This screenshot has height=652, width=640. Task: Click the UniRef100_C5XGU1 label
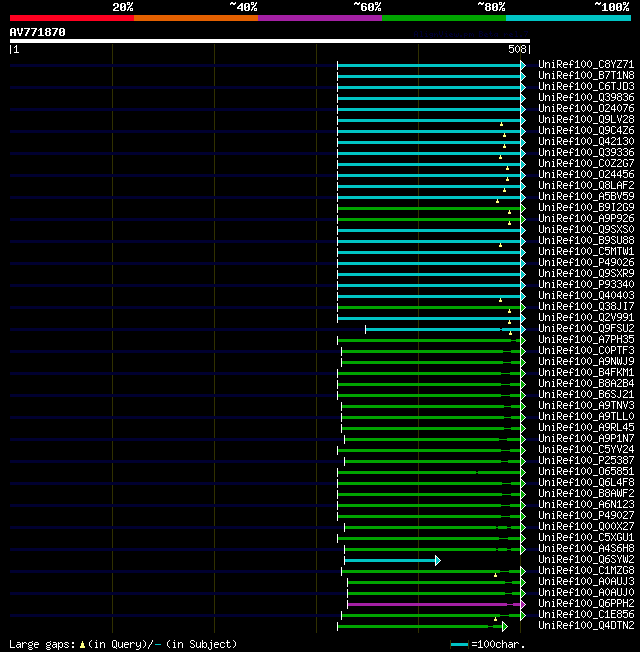(586, 538)
